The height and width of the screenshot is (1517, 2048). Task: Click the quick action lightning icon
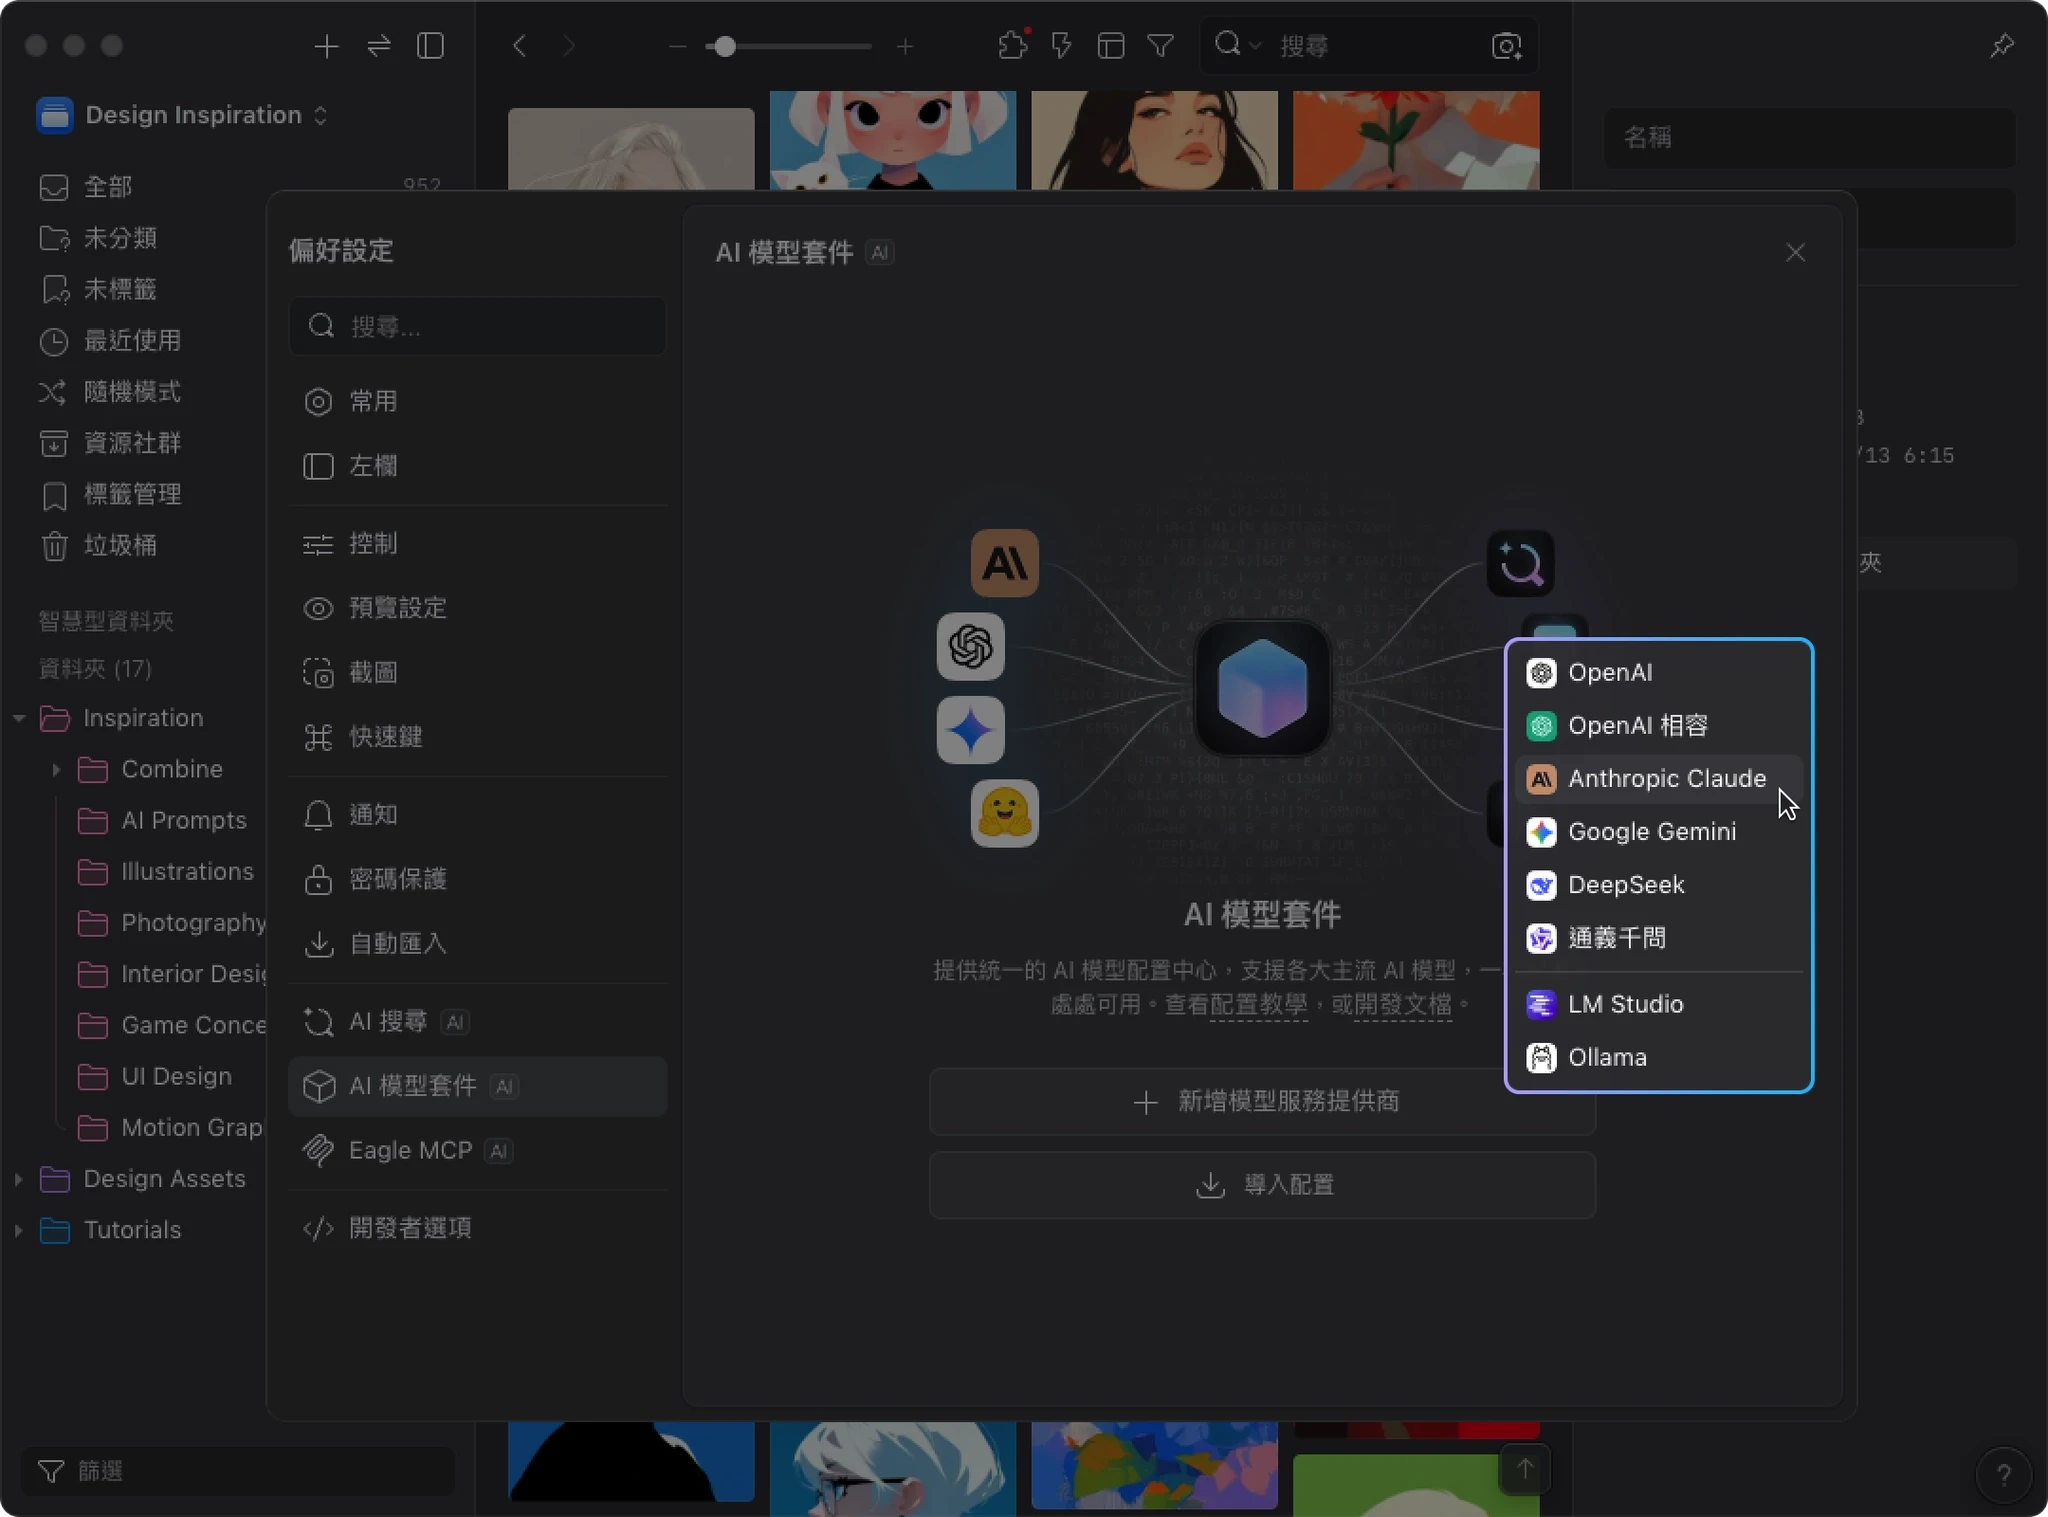pyautogui.click(x=1061, y=46)
